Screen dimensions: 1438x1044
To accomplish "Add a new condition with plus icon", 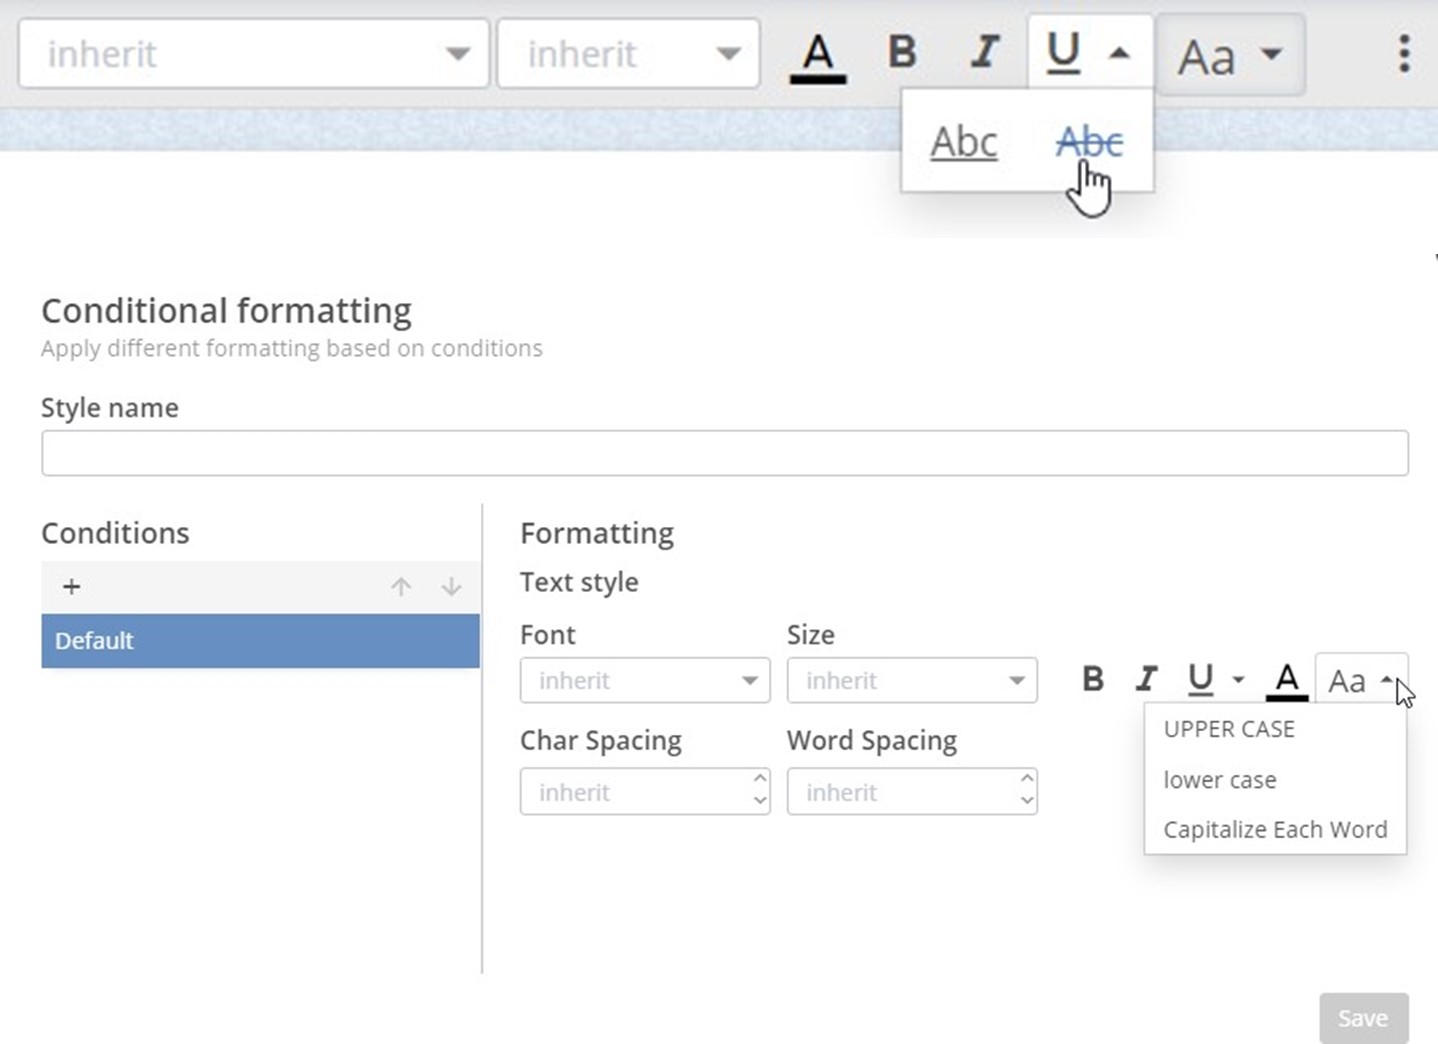I will pyautogui.click(x=71, y=587).
